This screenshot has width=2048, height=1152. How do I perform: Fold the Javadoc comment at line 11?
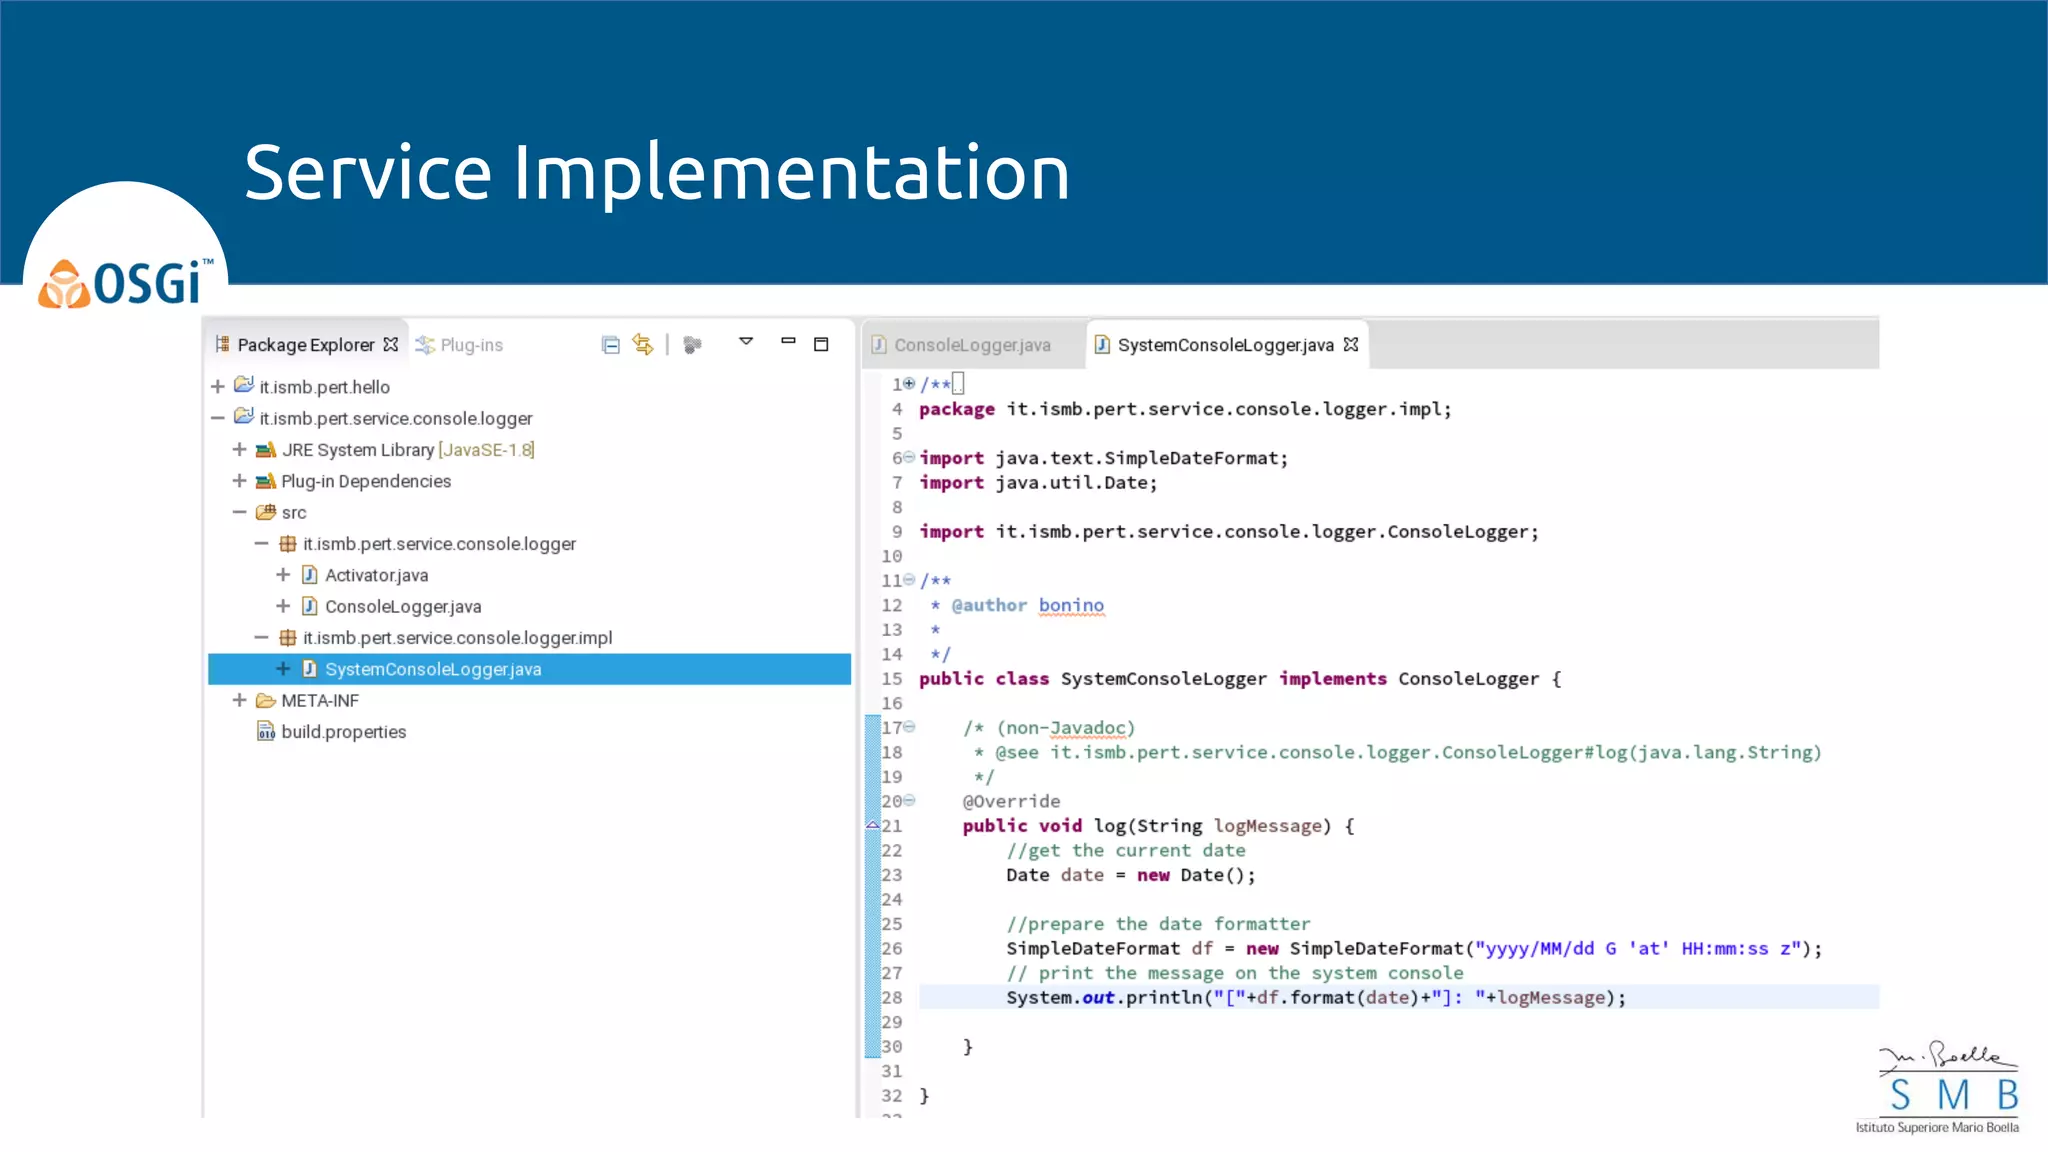point(909,579)
